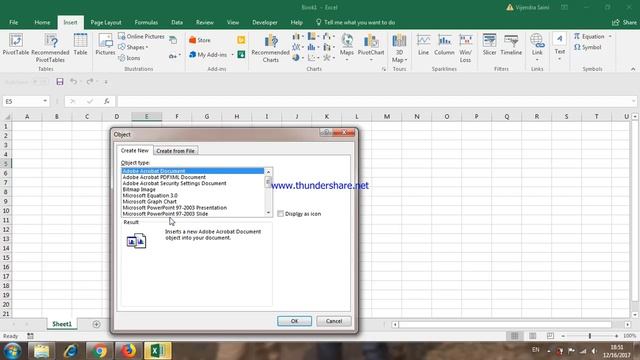Click the PivotTable icon
The width and height of the screenshot is (640, 360).
pyautogui.click(x=16, y=44)
